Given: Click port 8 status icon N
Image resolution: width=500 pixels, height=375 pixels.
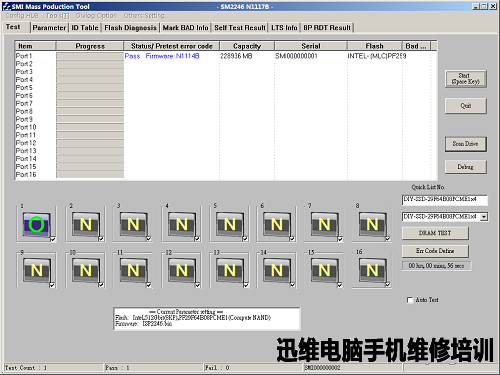Looking at the screenshot, I should coord(372,224).
